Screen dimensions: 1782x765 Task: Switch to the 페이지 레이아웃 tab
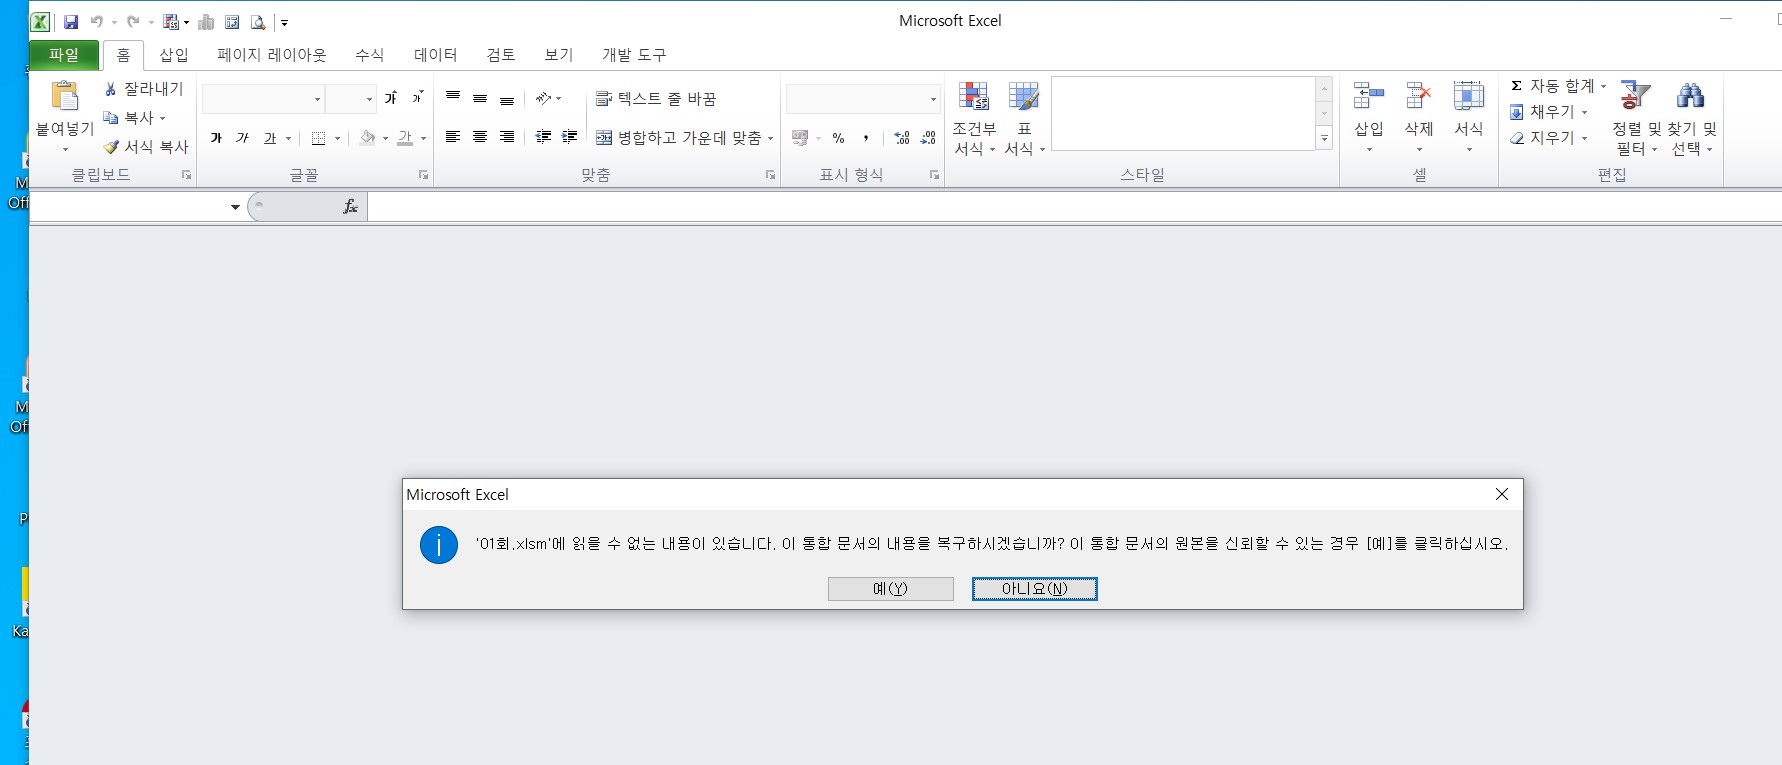point(271,55)
